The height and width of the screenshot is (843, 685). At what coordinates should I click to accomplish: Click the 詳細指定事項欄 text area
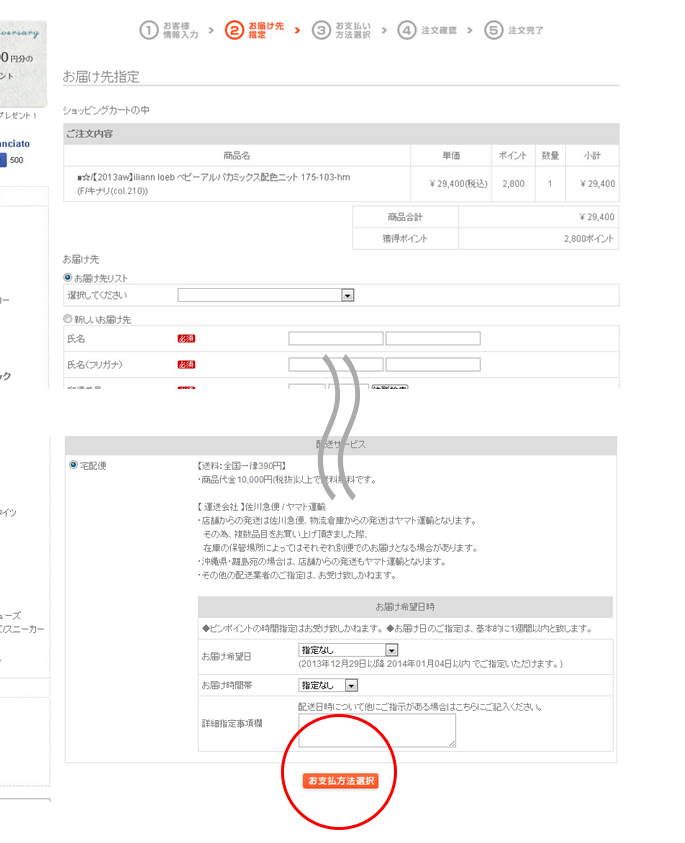click(377, 730)
